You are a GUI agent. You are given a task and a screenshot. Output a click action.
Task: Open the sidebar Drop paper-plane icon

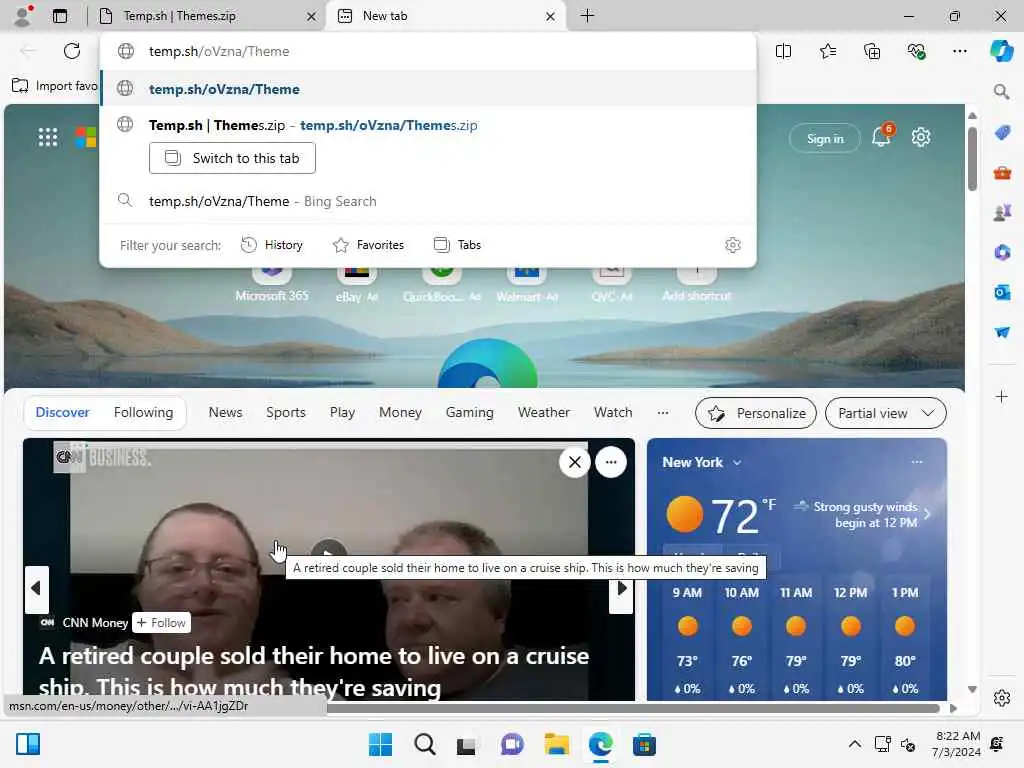pyautogui.click(x=1002, y=332)
